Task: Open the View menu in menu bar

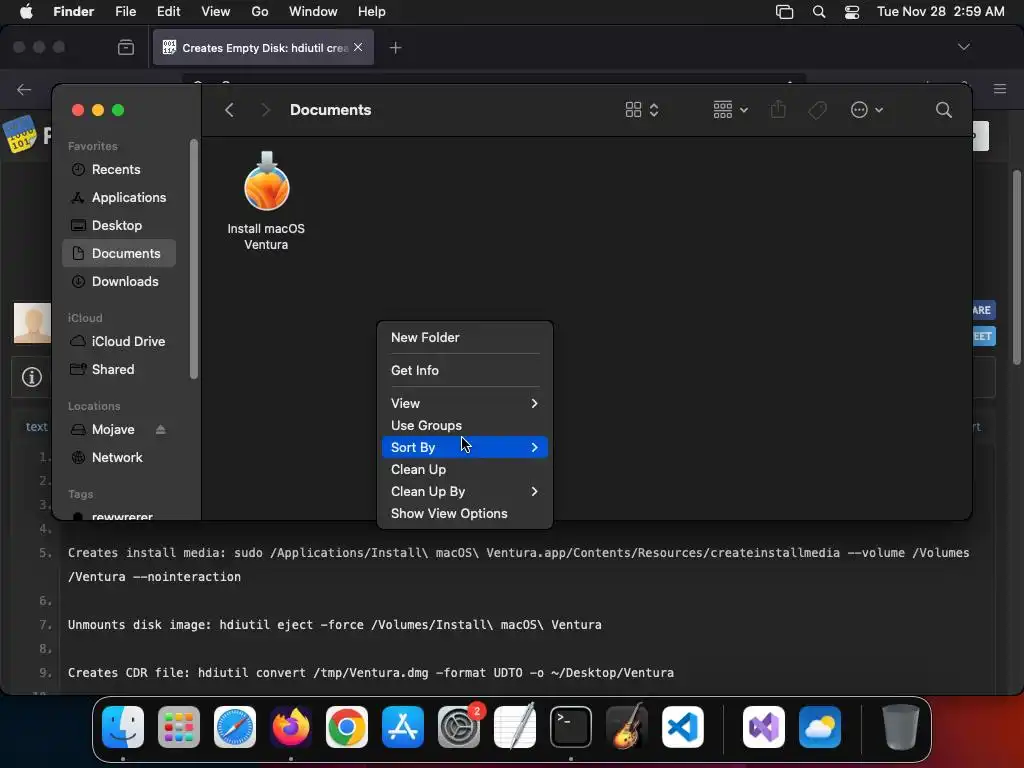Action: pos(216,12)
